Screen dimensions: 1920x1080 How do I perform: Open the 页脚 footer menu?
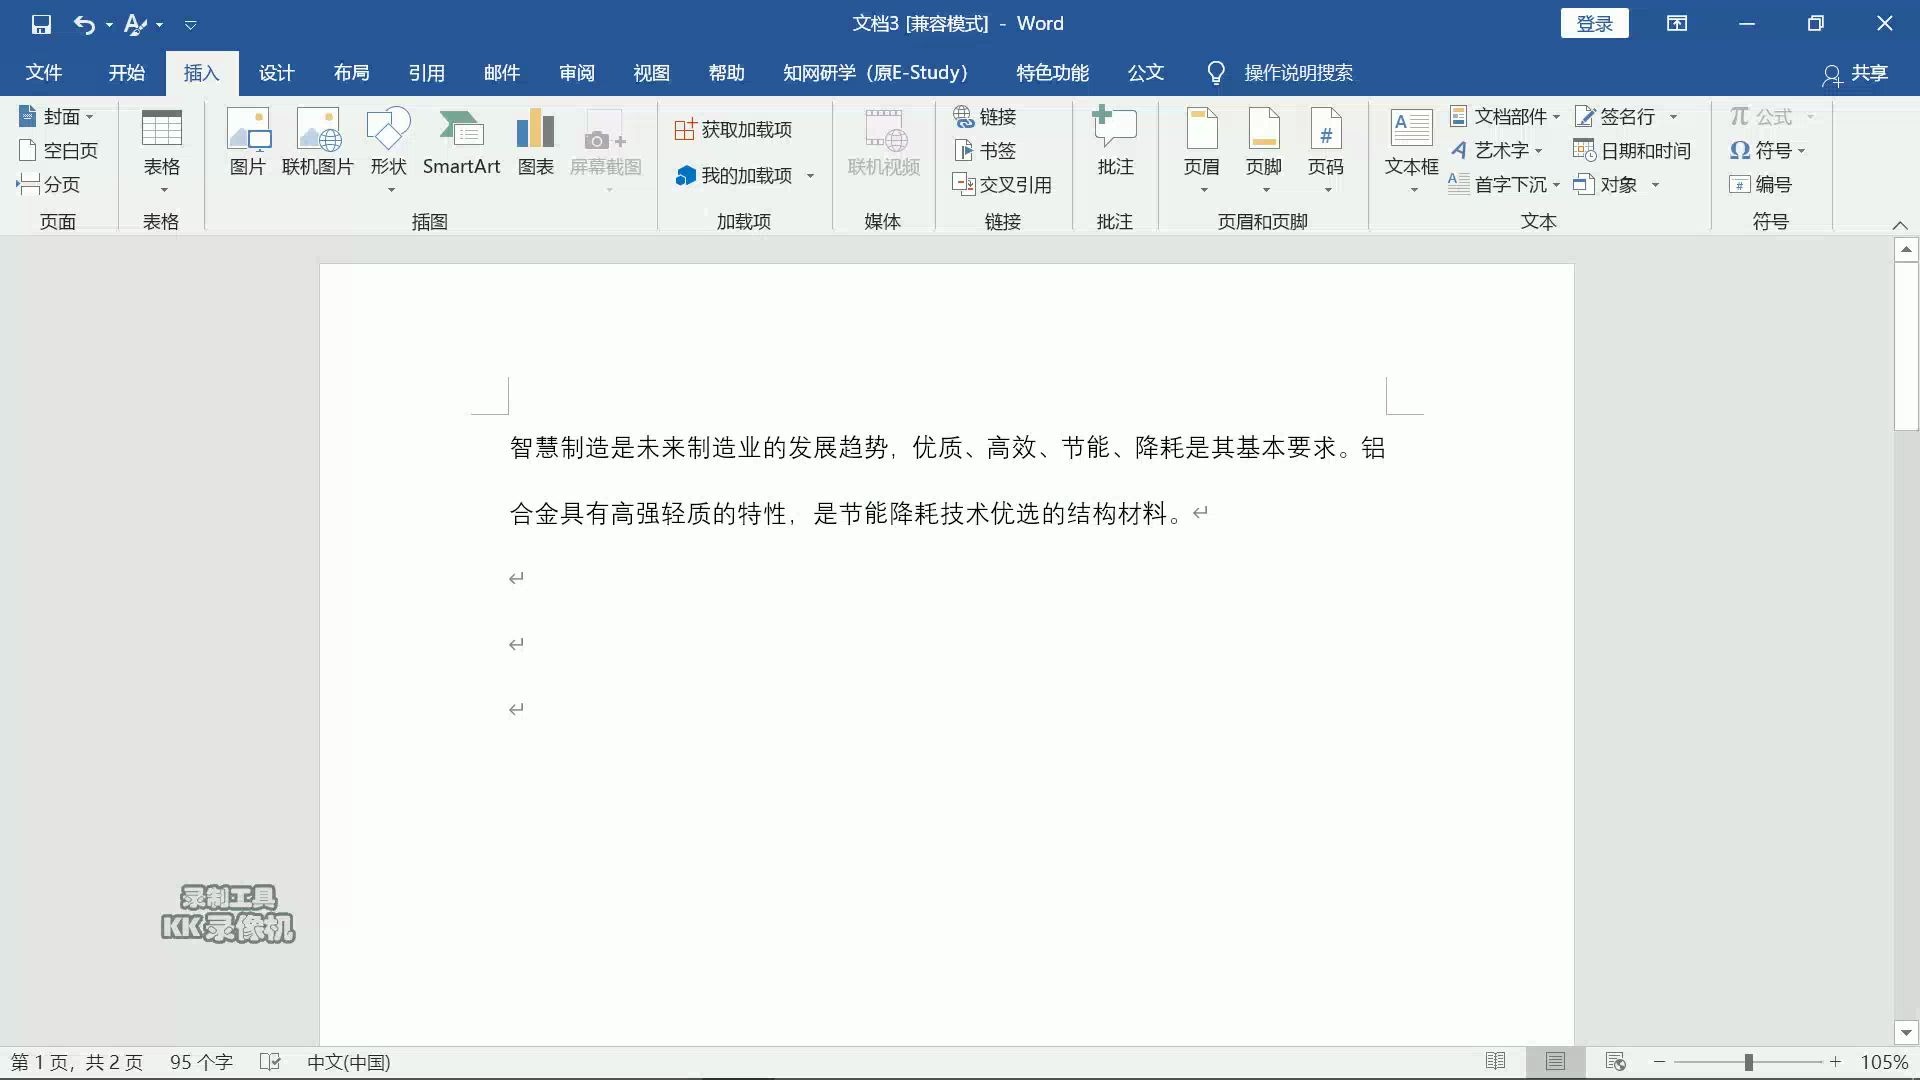(x=1264, y=150)
